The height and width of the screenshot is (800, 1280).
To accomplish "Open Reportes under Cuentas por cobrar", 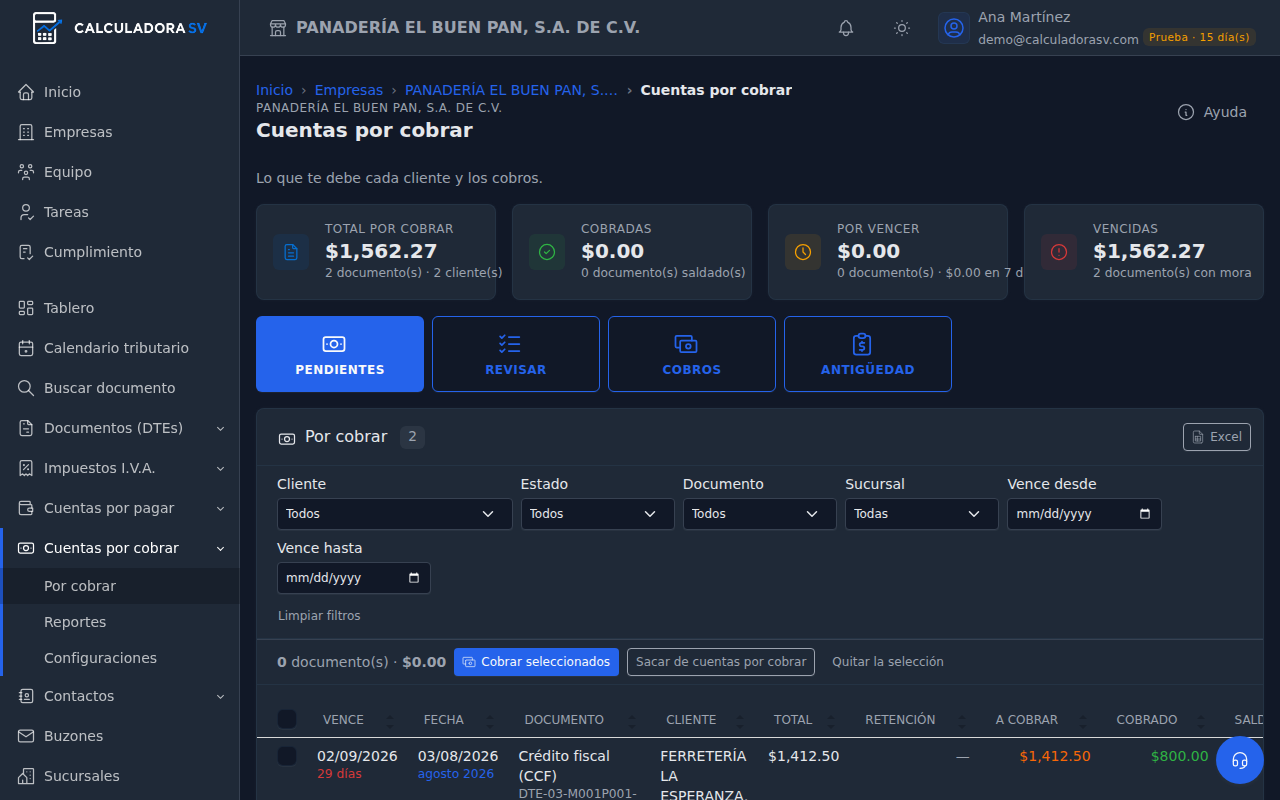I will 120,622.
